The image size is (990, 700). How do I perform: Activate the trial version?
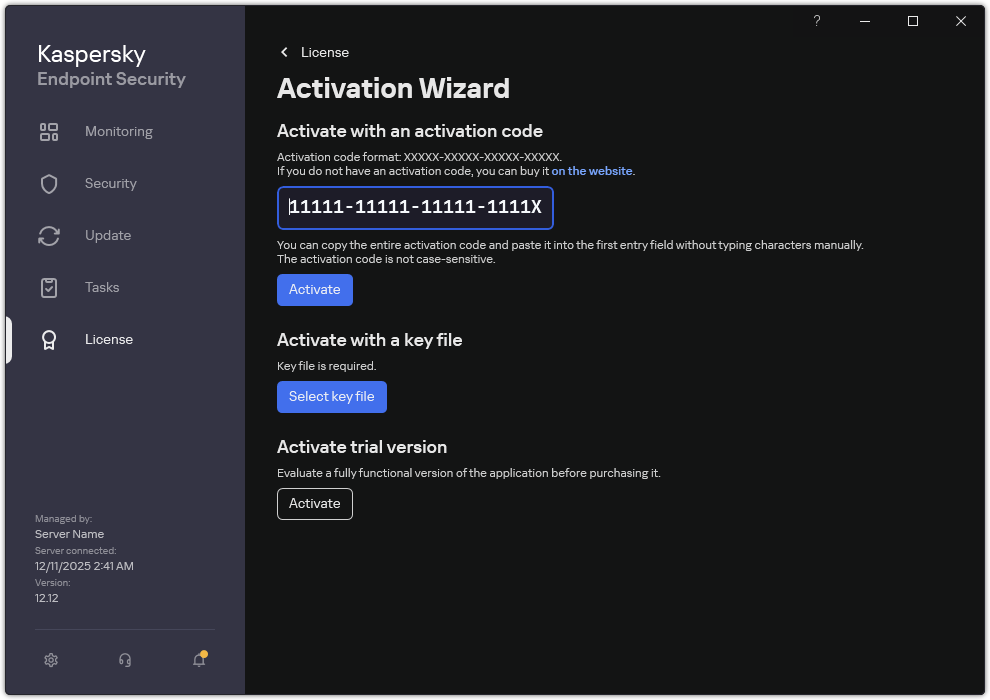point(314,504)
